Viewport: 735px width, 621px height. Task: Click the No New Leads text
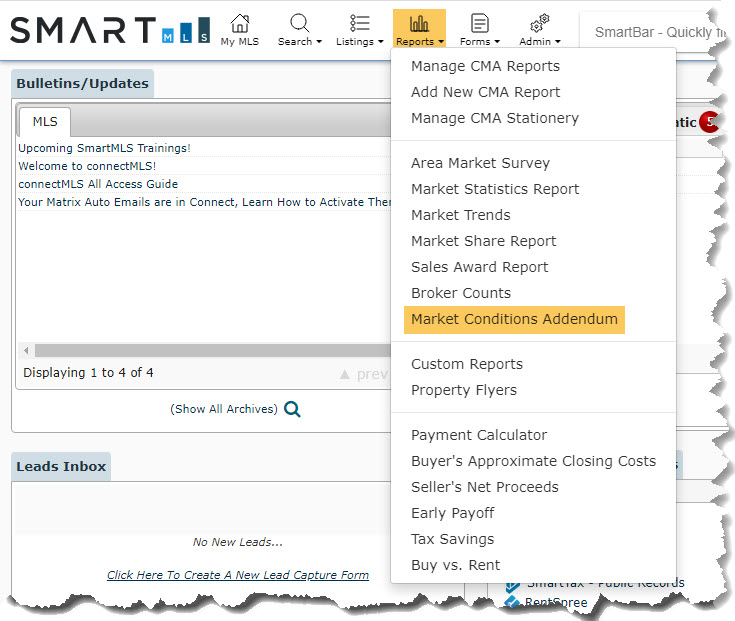pos(238,542)
